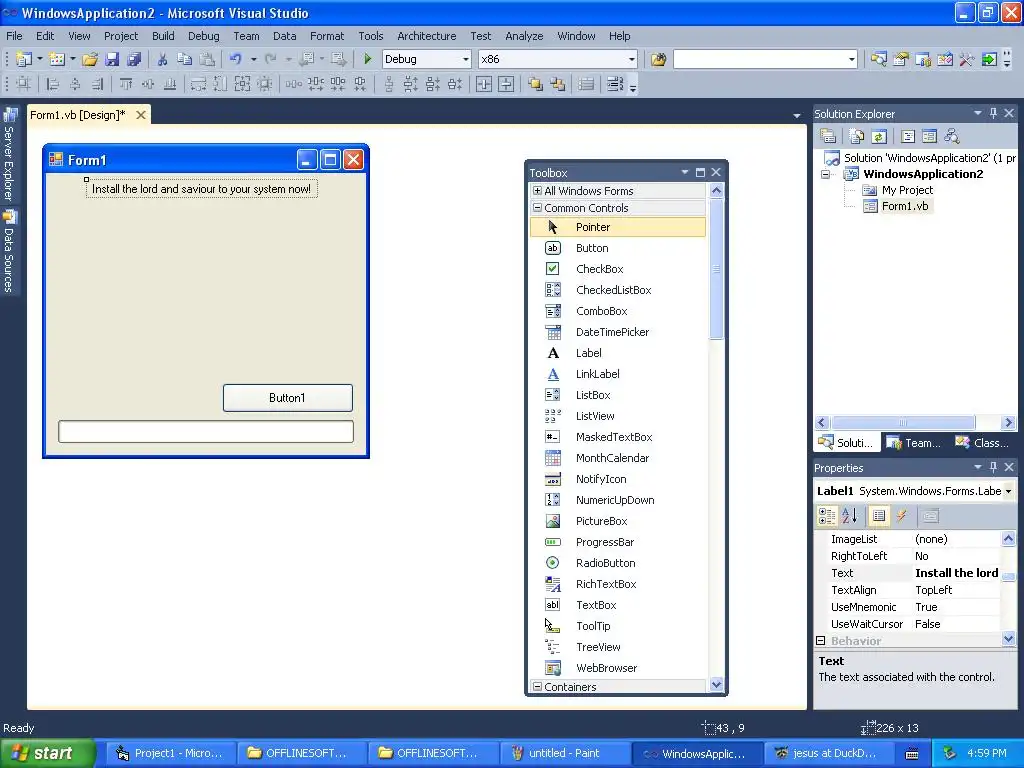1024x768 pixels.
Task: Pin the Solution Explorer panel
Action: tap(993, 113)
